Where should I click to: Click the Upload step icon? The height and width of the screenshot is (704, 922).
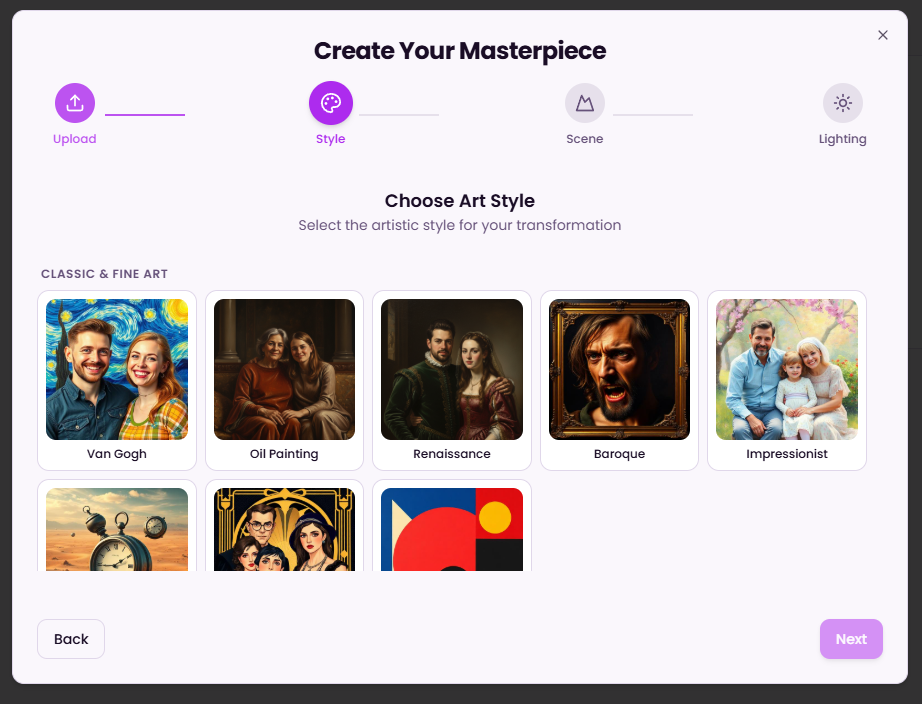(x=75, y=102)
